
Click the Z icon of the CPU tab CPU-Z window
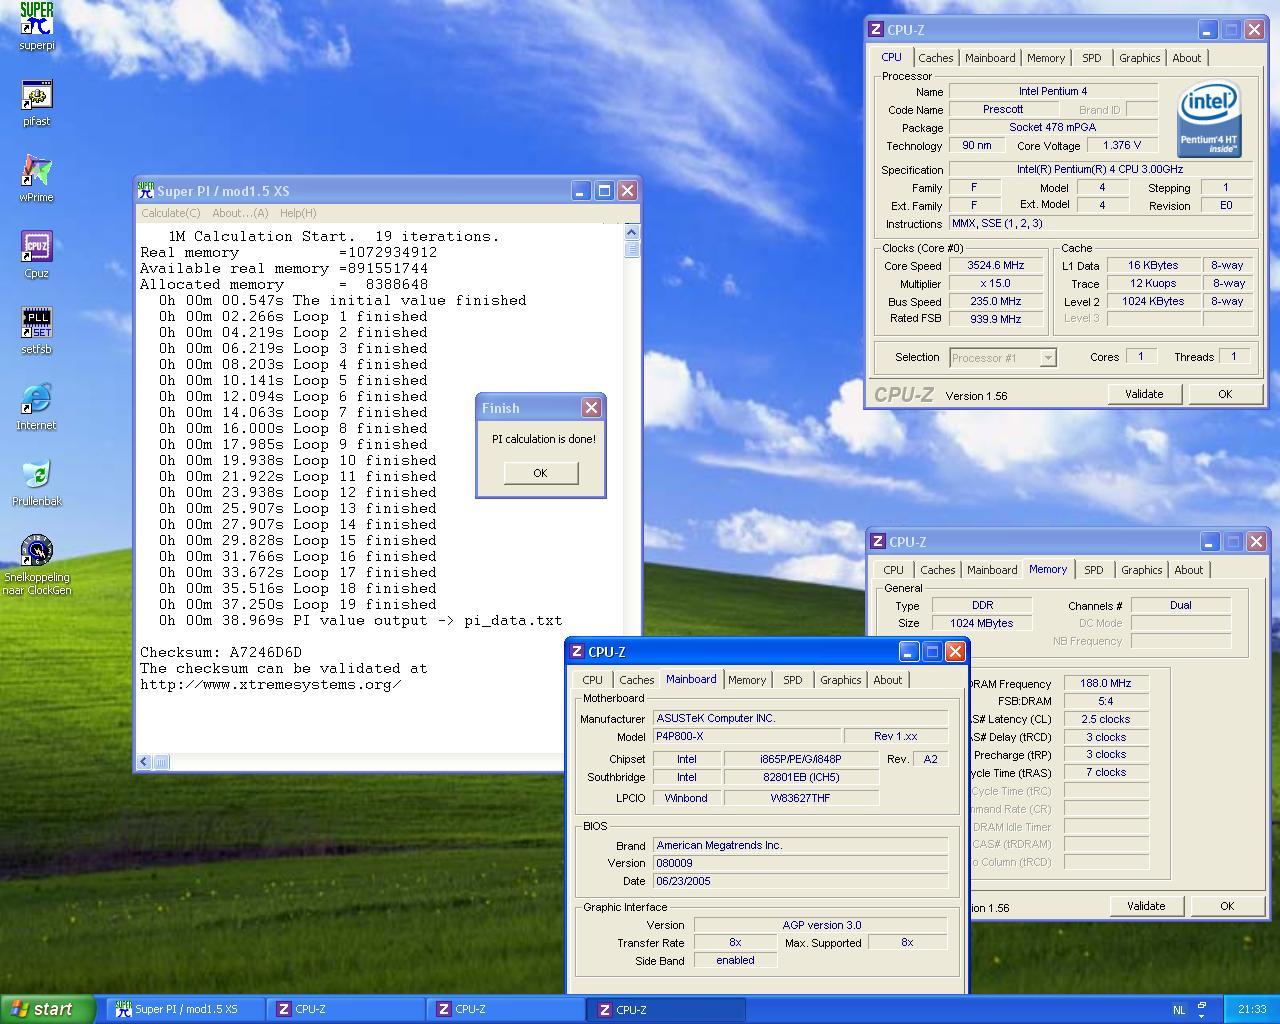tap(876, 30)
